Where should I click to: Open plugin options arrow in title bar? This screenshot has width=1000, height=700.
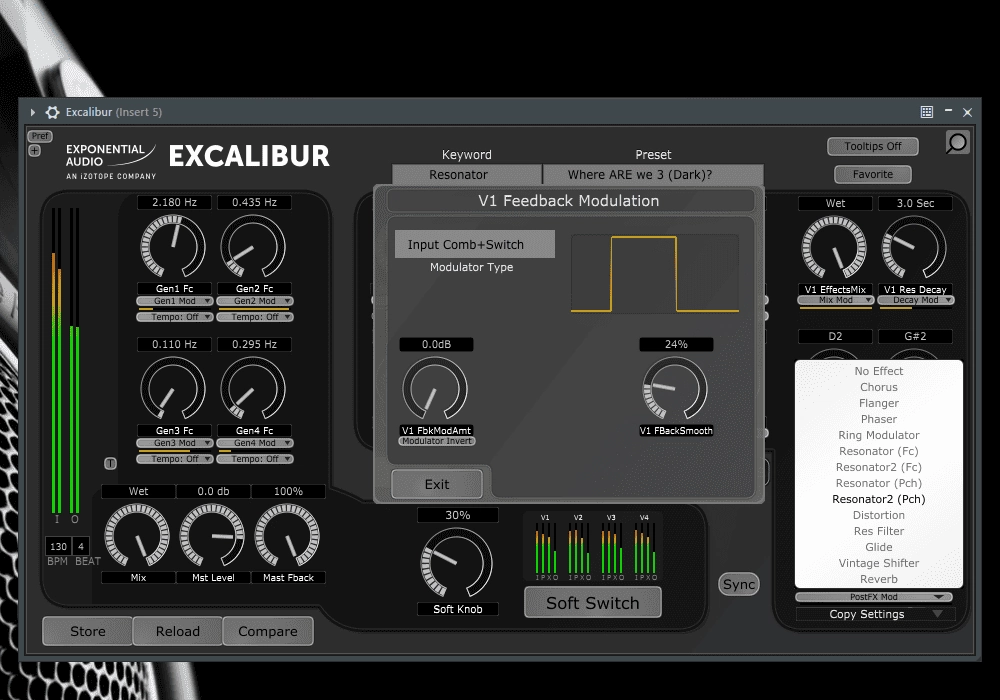33,112
